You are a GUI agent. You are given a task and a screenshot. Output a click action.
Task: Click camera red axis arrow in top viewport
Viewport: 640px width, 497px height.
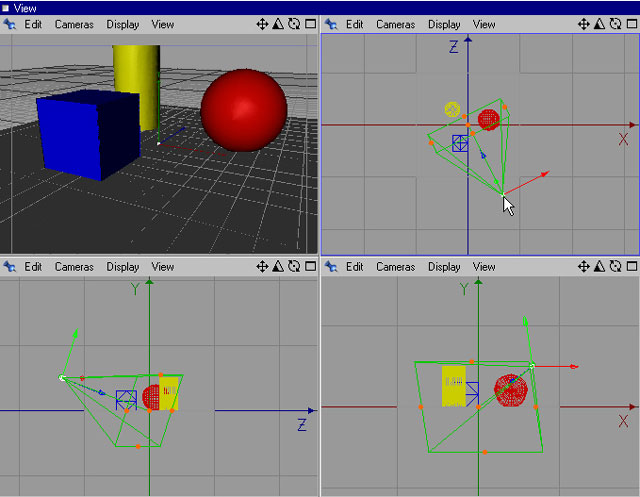click(545, 174)
